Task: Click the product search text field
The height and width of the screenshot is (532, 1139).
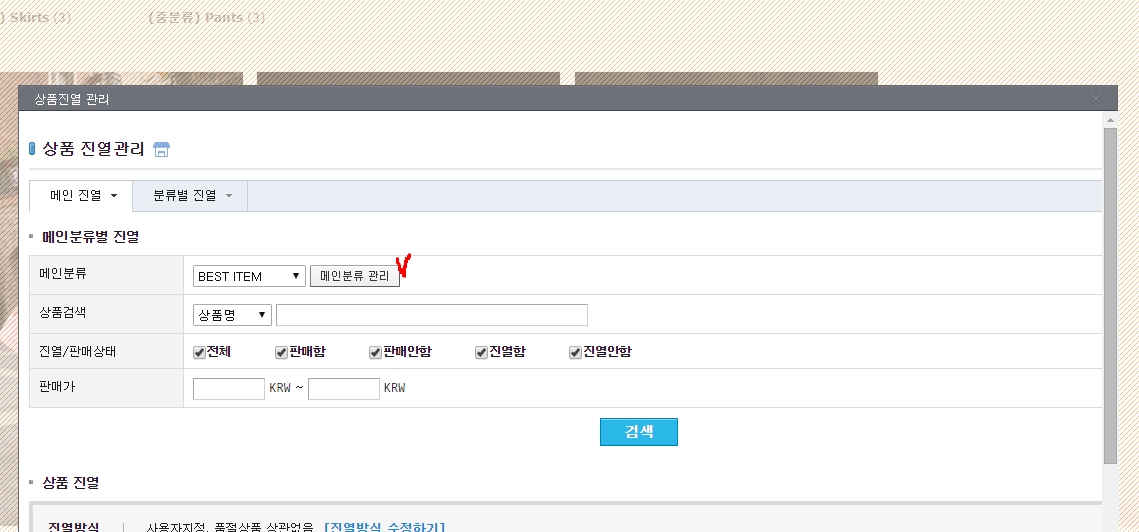Action: tap(431, 315)
